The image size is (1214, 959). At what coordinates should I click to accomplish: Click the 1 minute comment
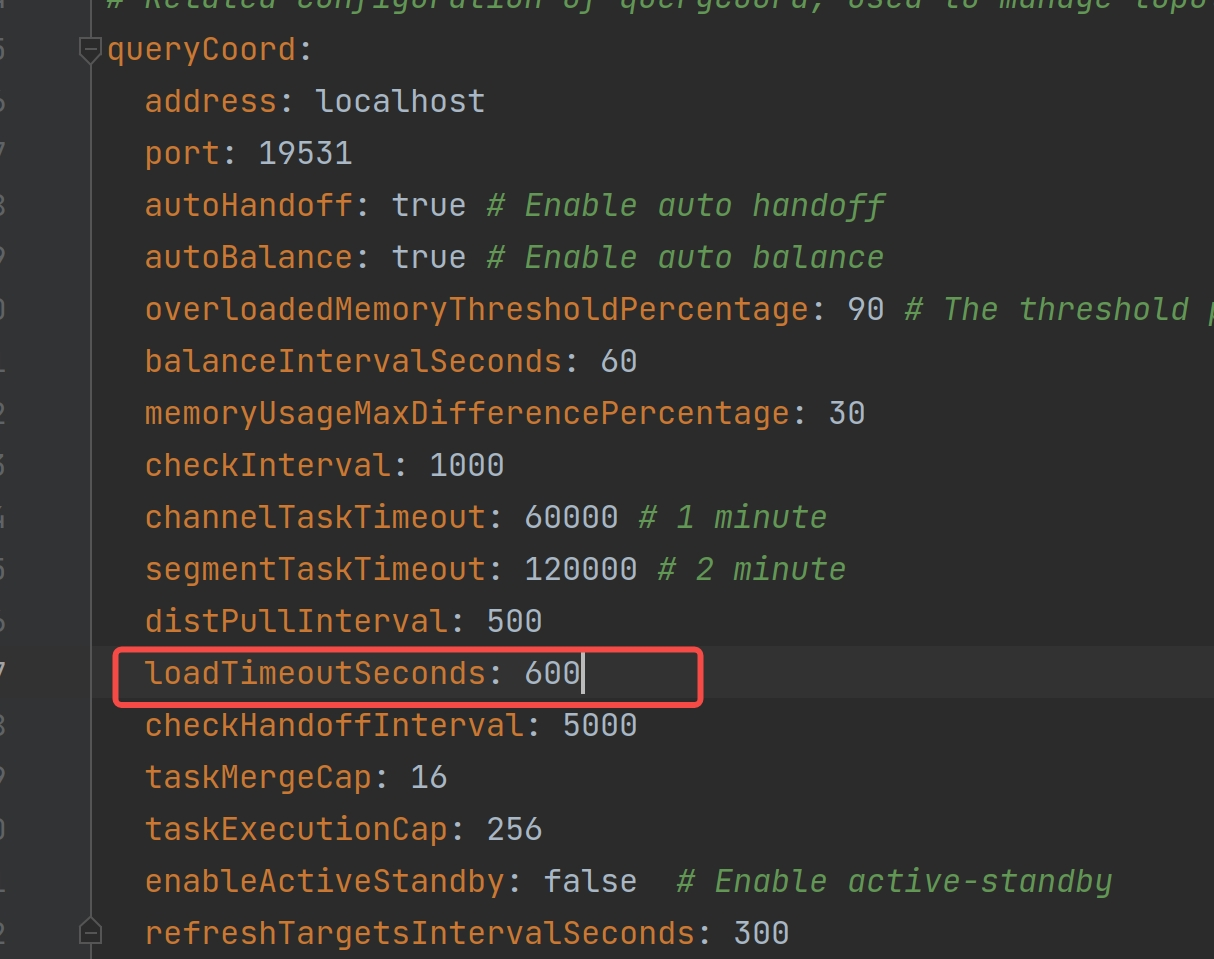(733, 517)
